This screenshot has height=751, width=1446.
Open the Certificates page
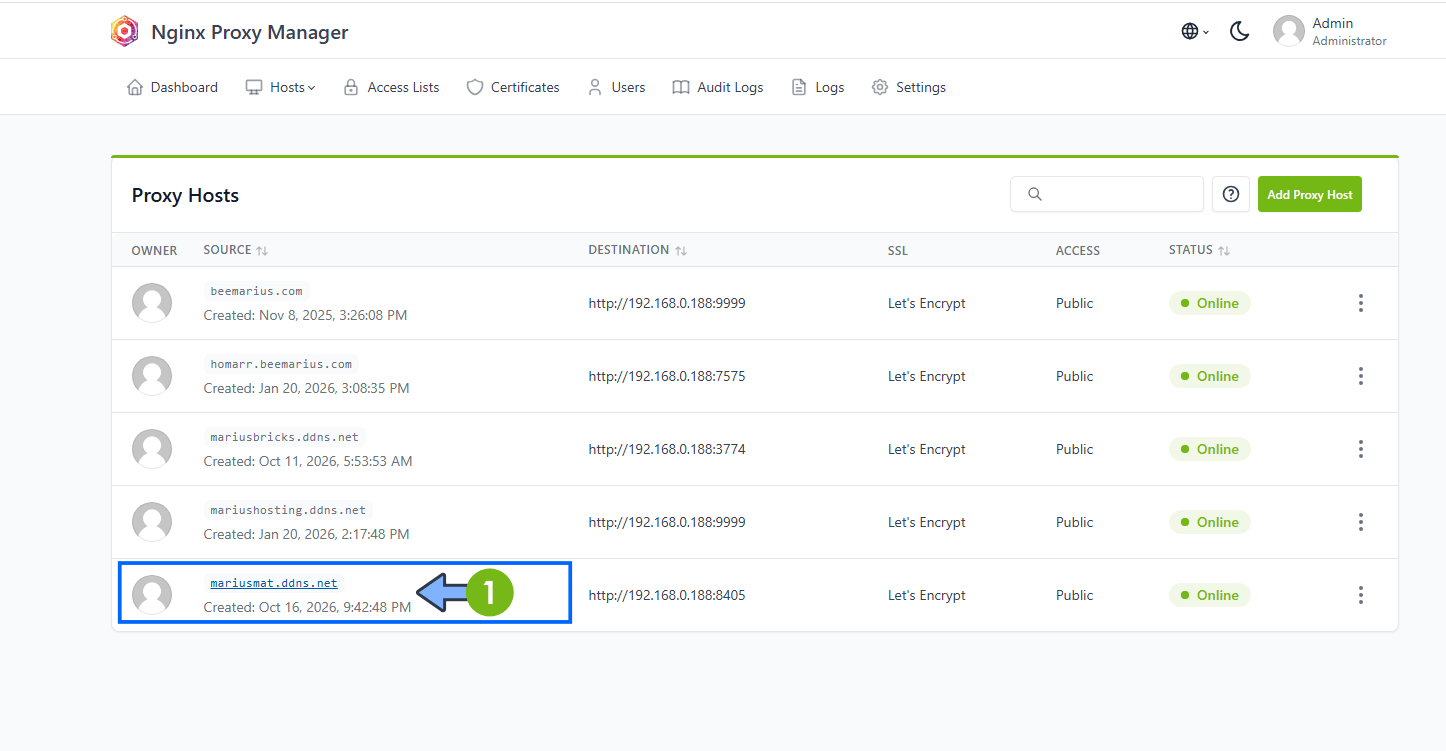(513, 87)
